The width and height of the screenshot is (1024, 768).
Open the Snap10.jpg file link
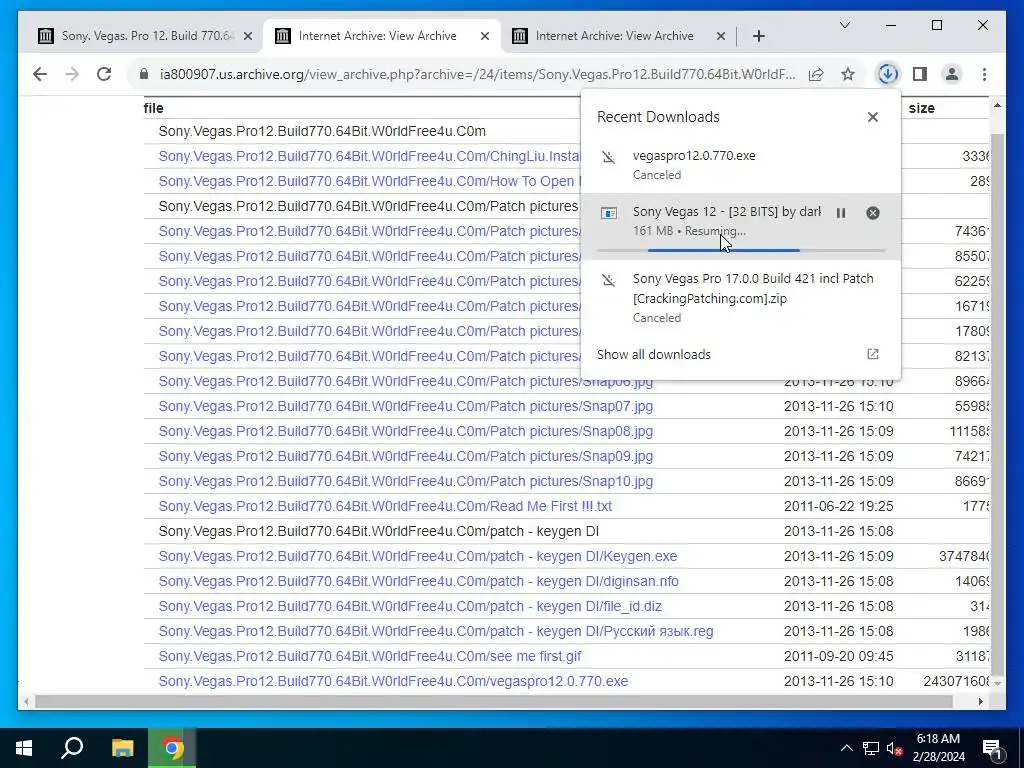[x=406, y=481]
